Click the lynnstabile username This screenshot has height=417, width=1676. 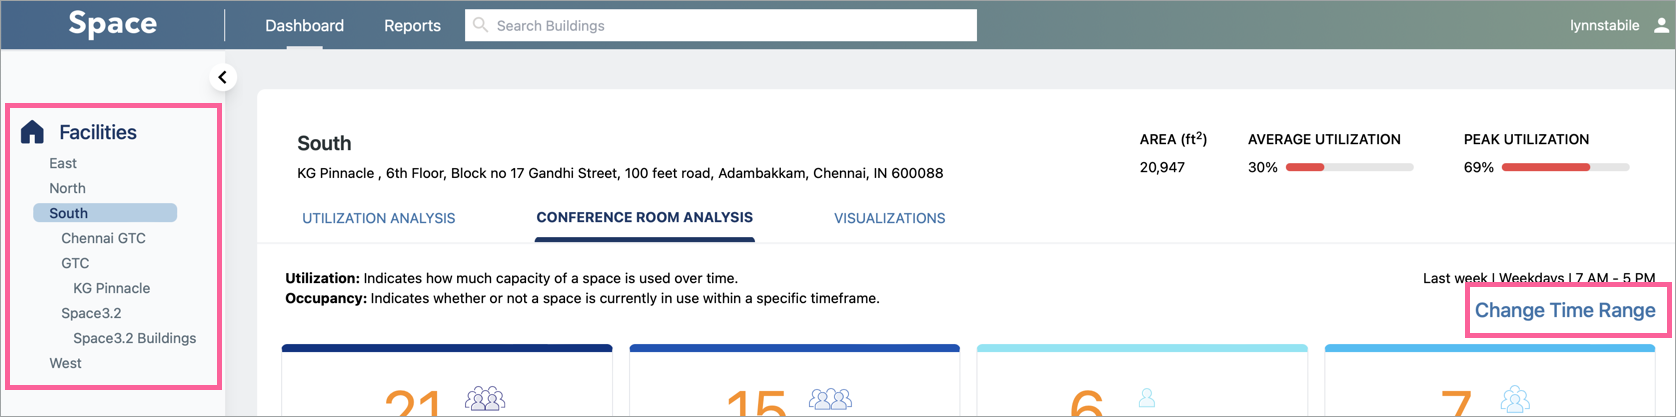click(1604, 26)
